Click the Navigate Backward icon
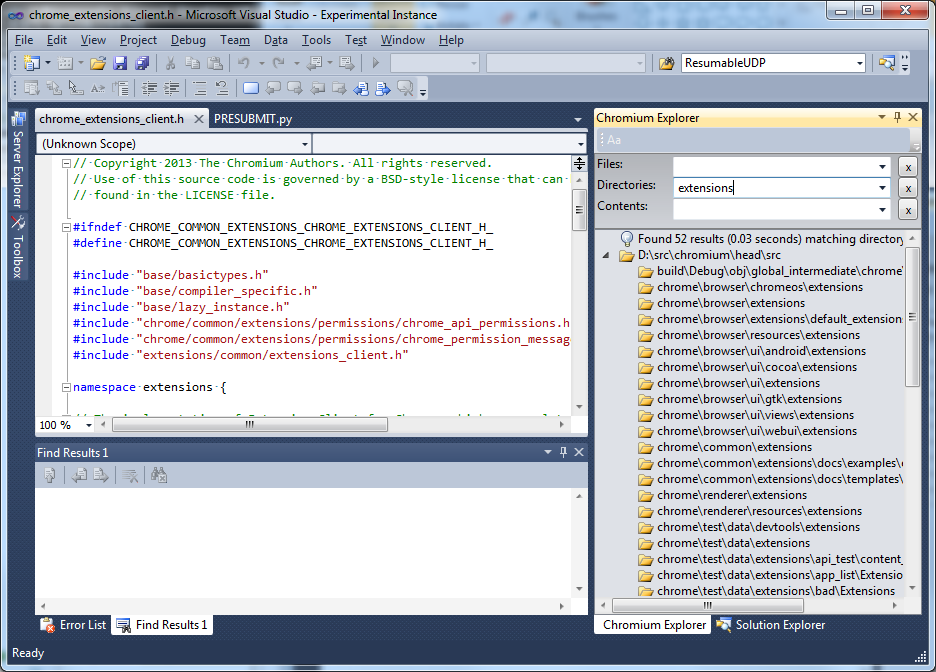This screenshot has width=936, height=672. coord(314,63)
